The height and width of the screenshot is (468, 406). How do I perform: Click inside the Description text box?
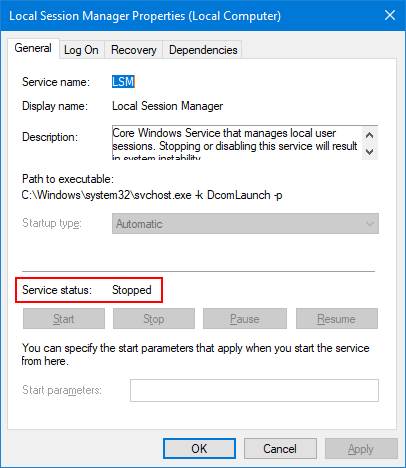(237, 143)
